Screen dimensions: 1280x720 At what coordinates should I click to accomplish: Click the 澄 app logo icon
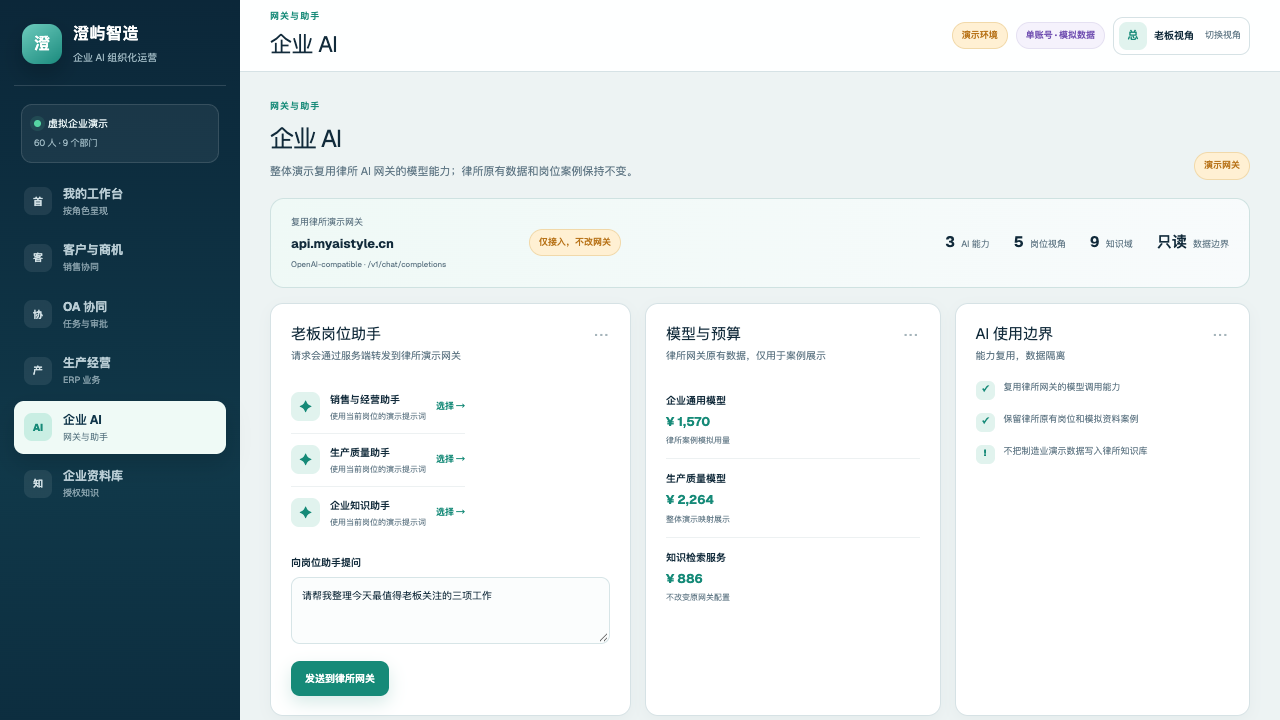42,44
